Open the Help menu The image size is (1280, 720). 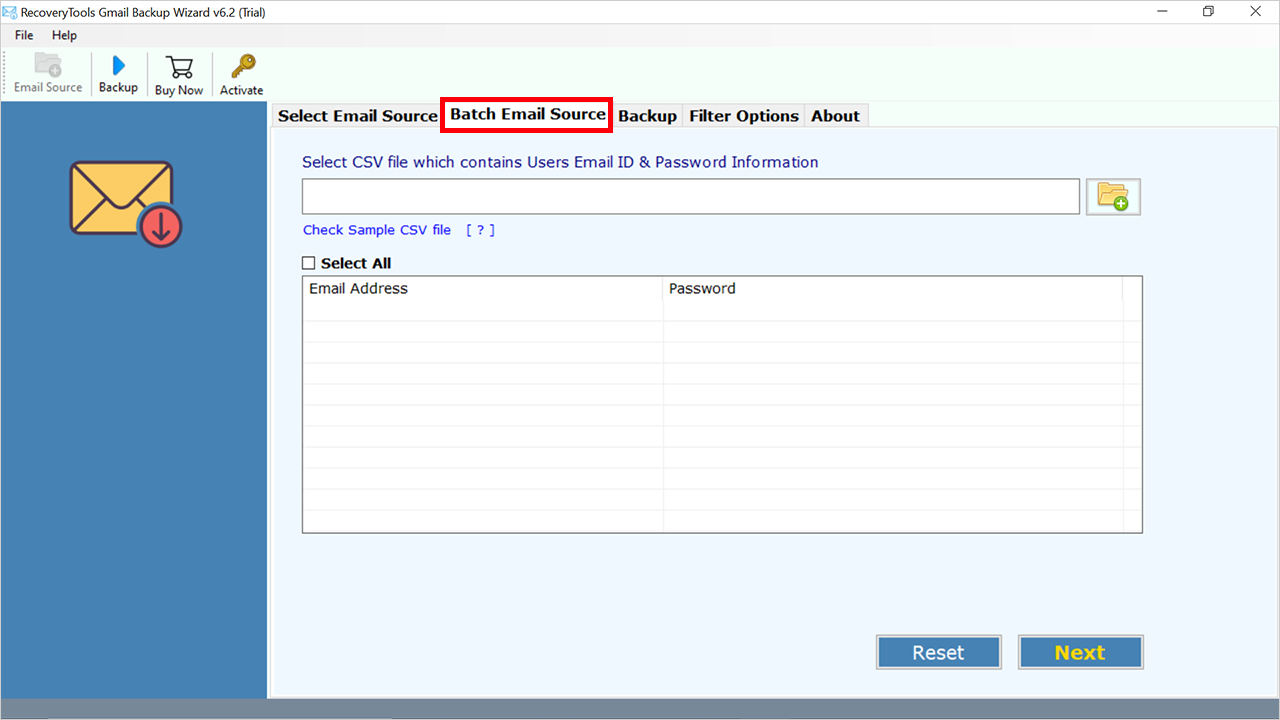(64, 35)
